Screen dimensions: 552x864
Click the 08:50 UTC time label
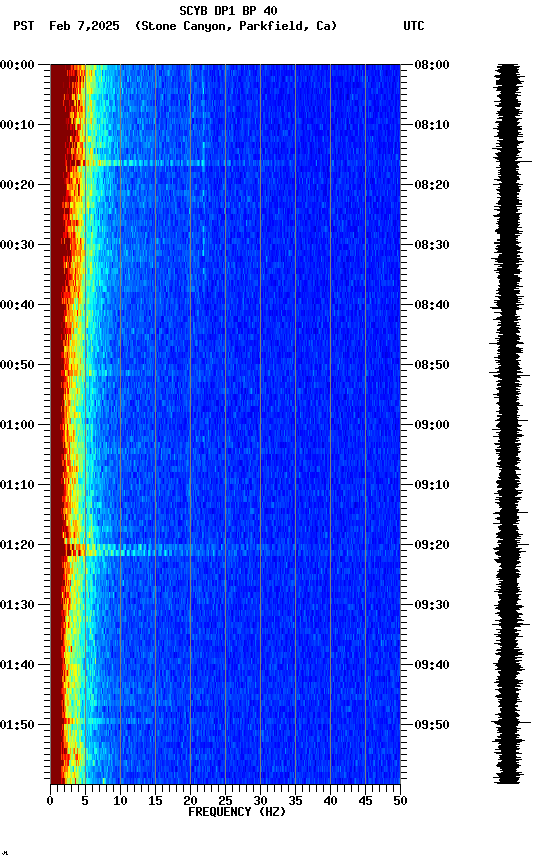(432, 365)
